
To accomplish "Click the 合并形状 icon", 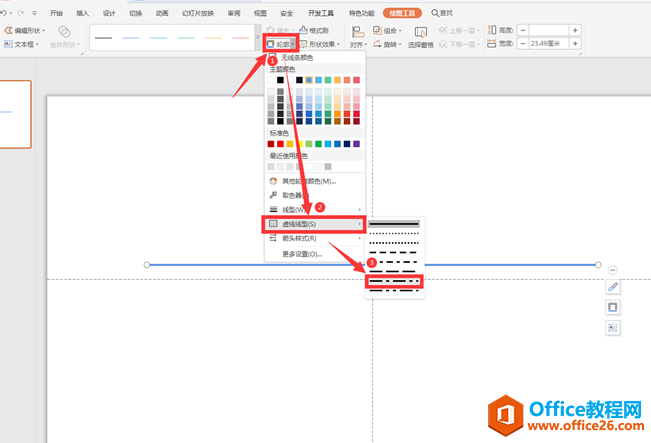I will point(64,32).
